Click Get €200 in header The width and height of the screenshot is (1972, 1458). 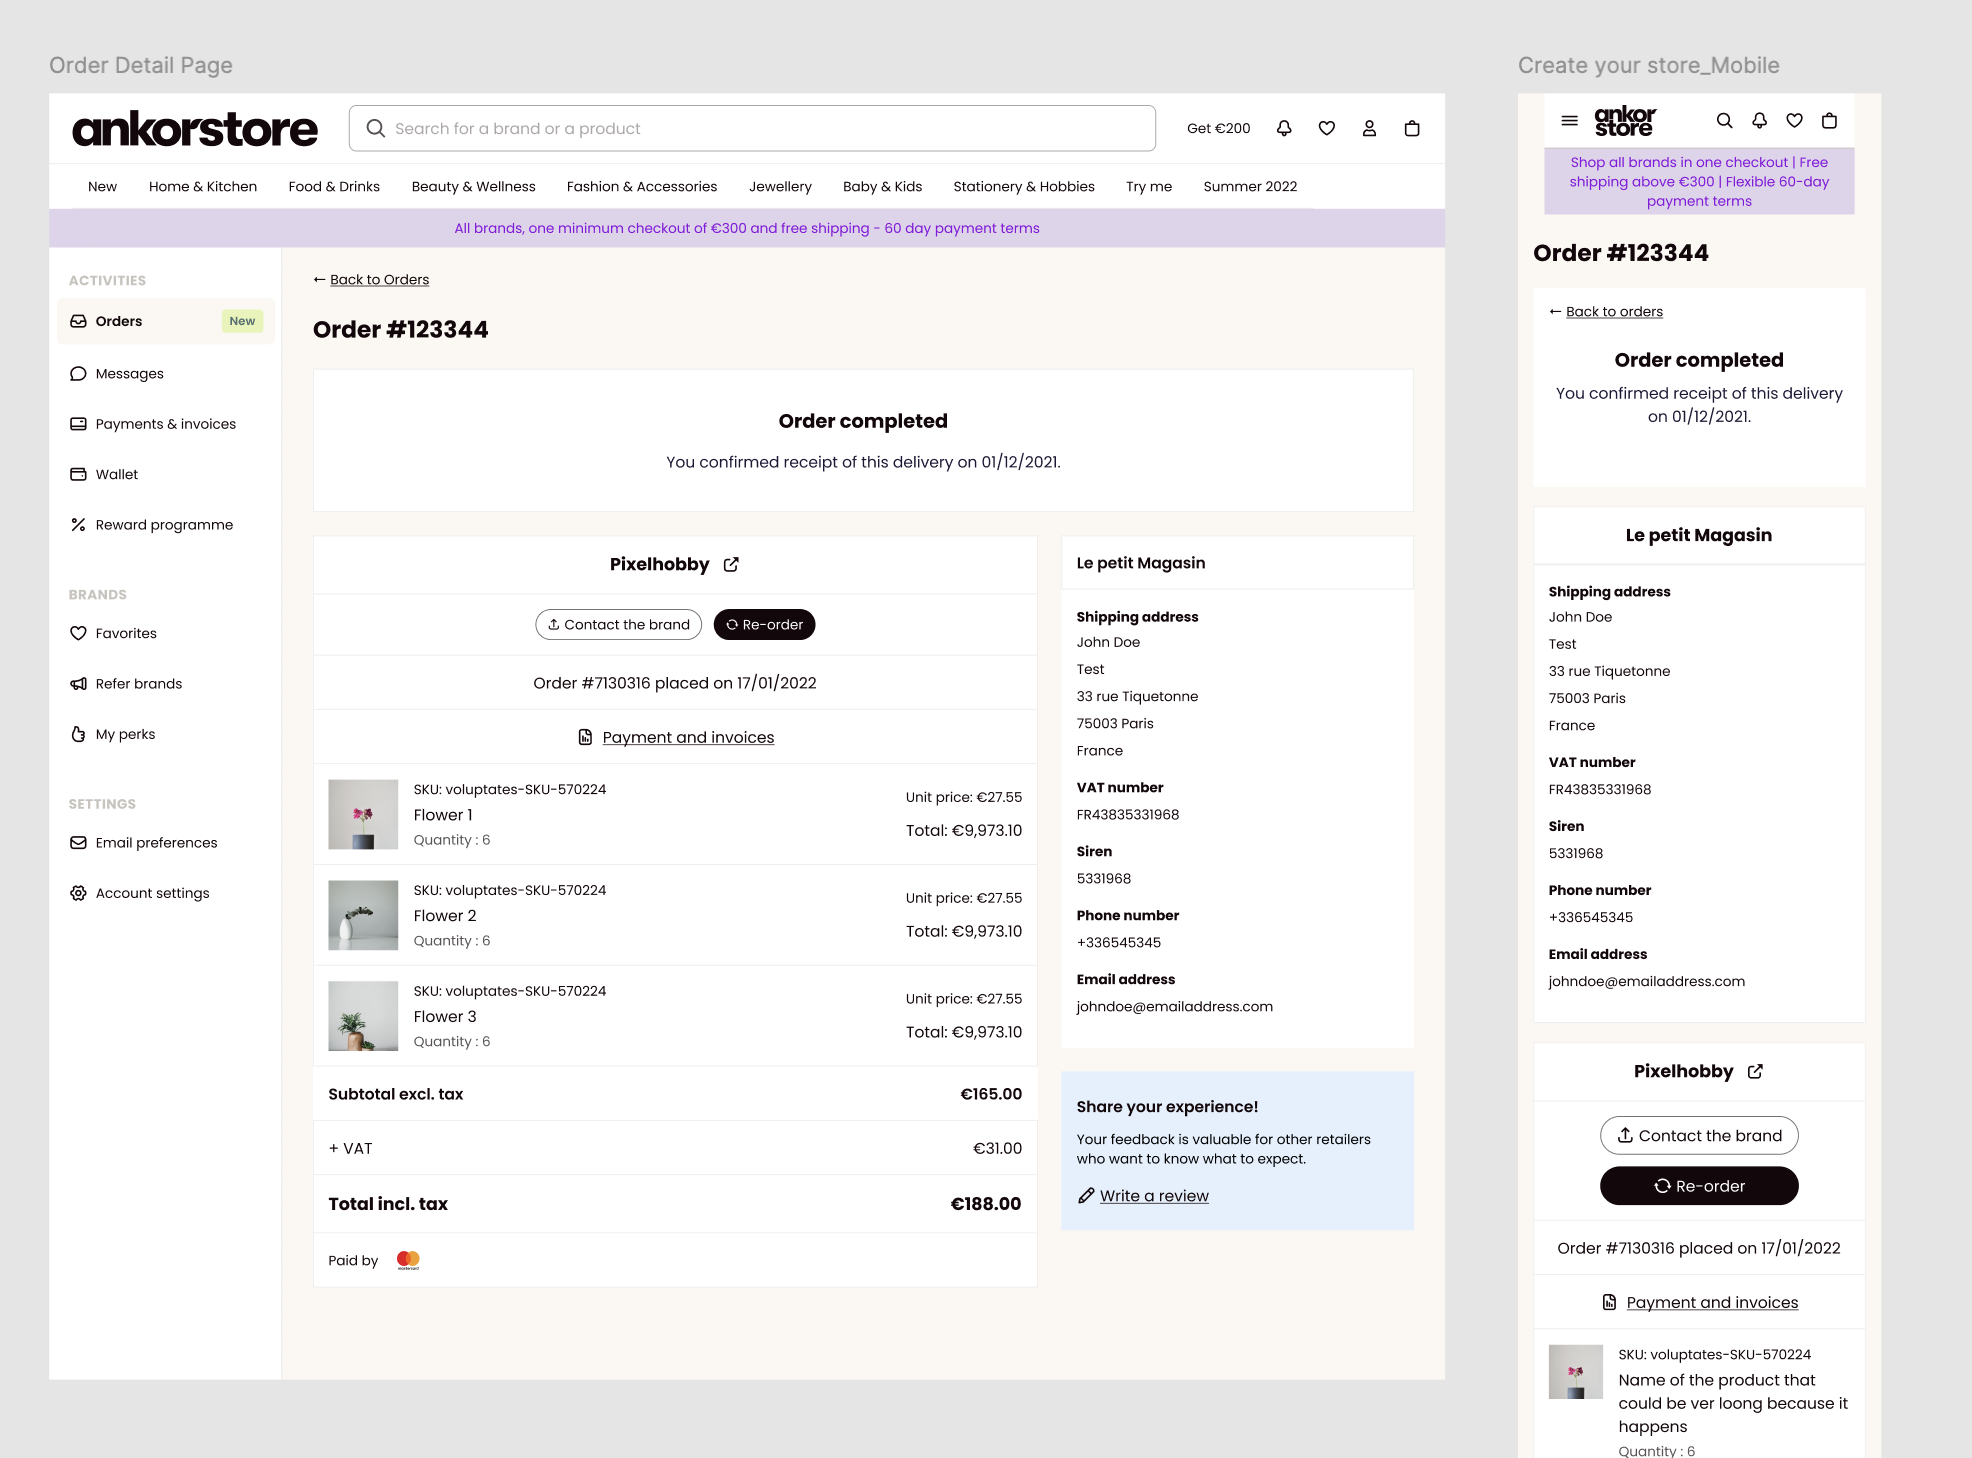click(x=1218, y=128)
